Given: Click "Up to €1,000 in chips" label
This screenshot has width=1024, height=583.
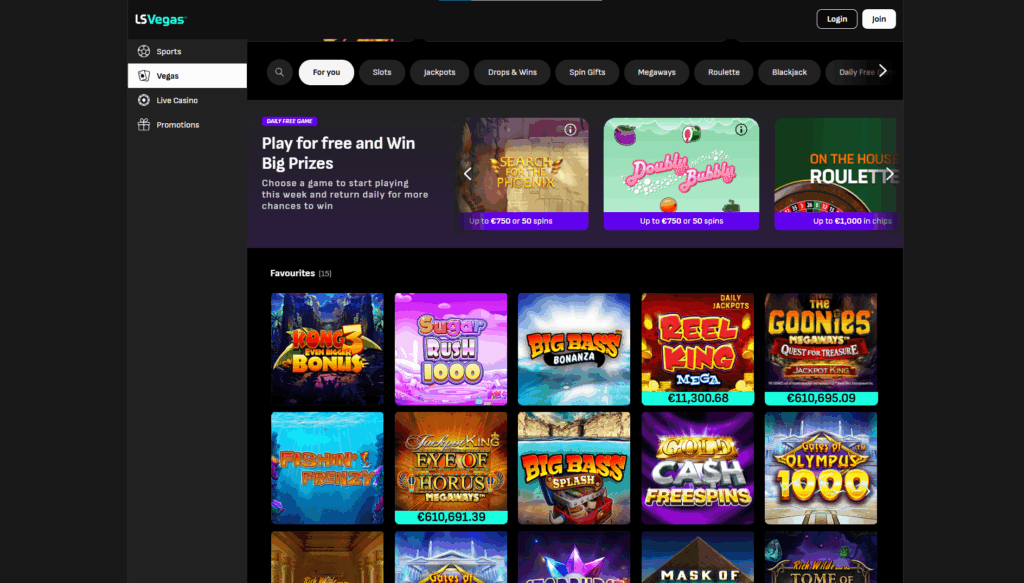Looking at the screenshot, I should click(x=852, y=221).
